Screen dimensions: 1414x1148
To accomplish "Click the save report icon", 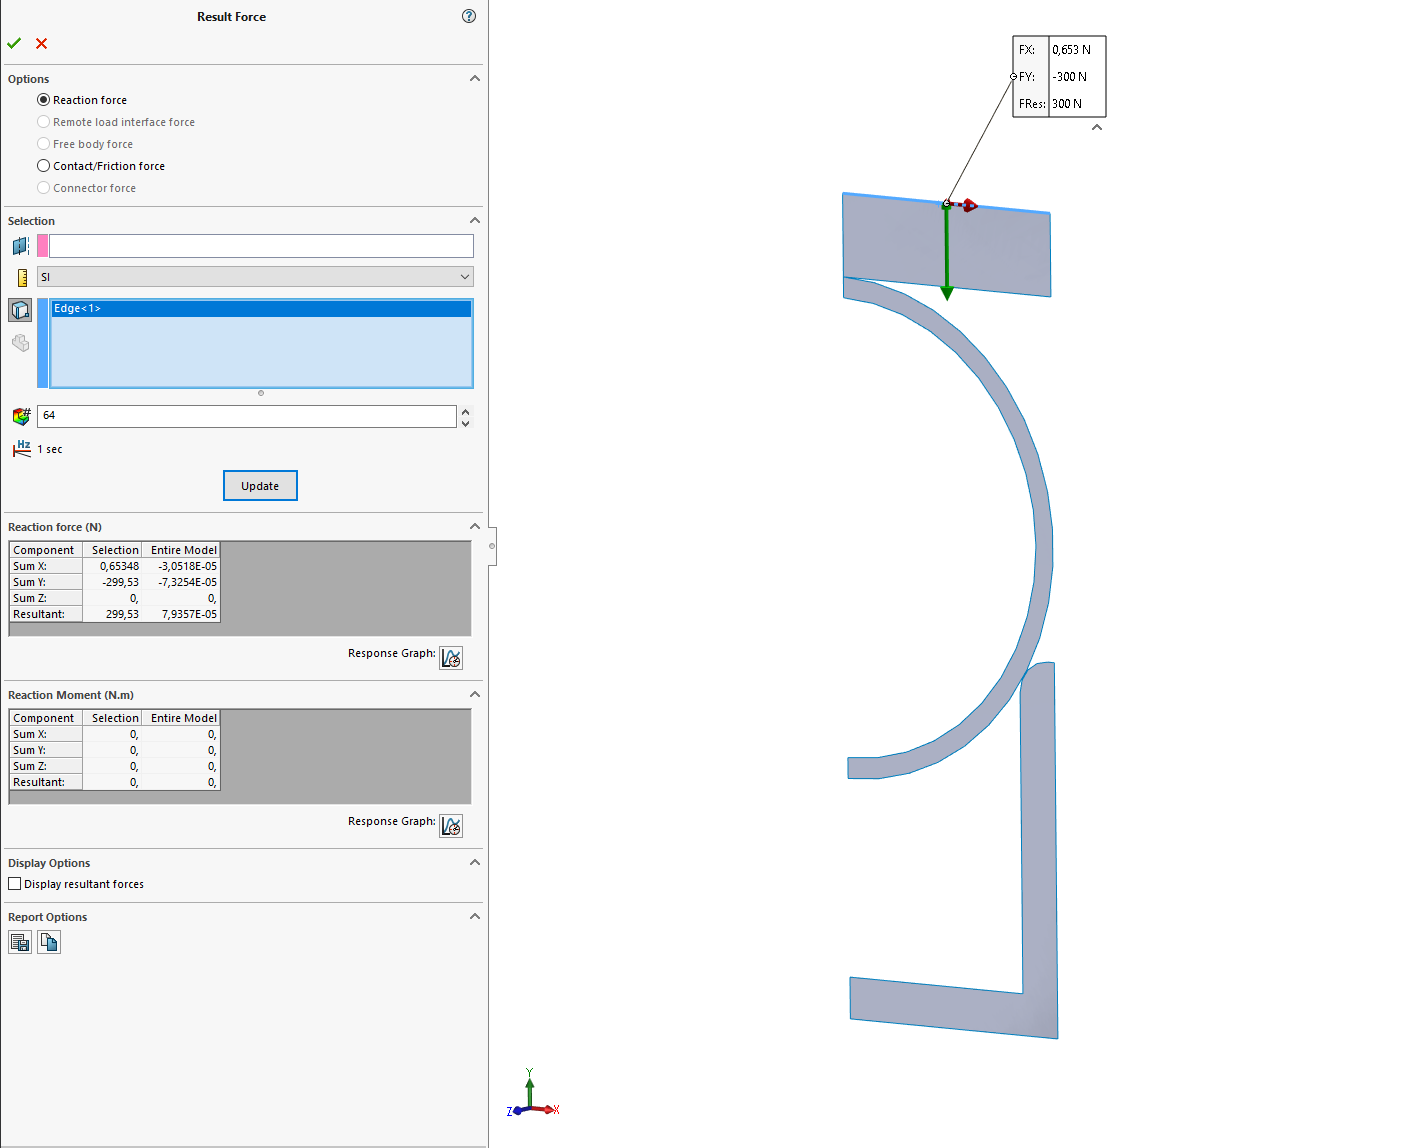I will (20, 942).
